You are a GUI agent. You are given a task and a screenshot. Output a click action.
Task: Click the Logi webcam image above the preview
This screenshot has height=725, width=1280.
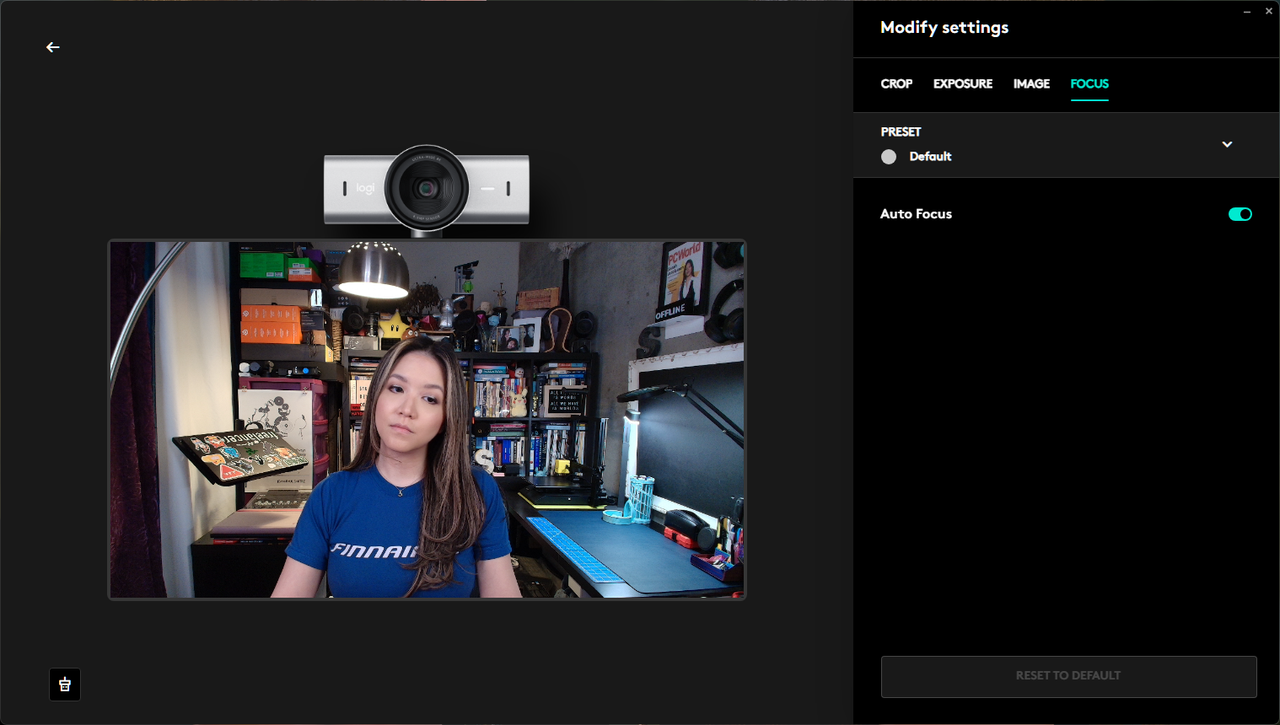tap(427, 188)
